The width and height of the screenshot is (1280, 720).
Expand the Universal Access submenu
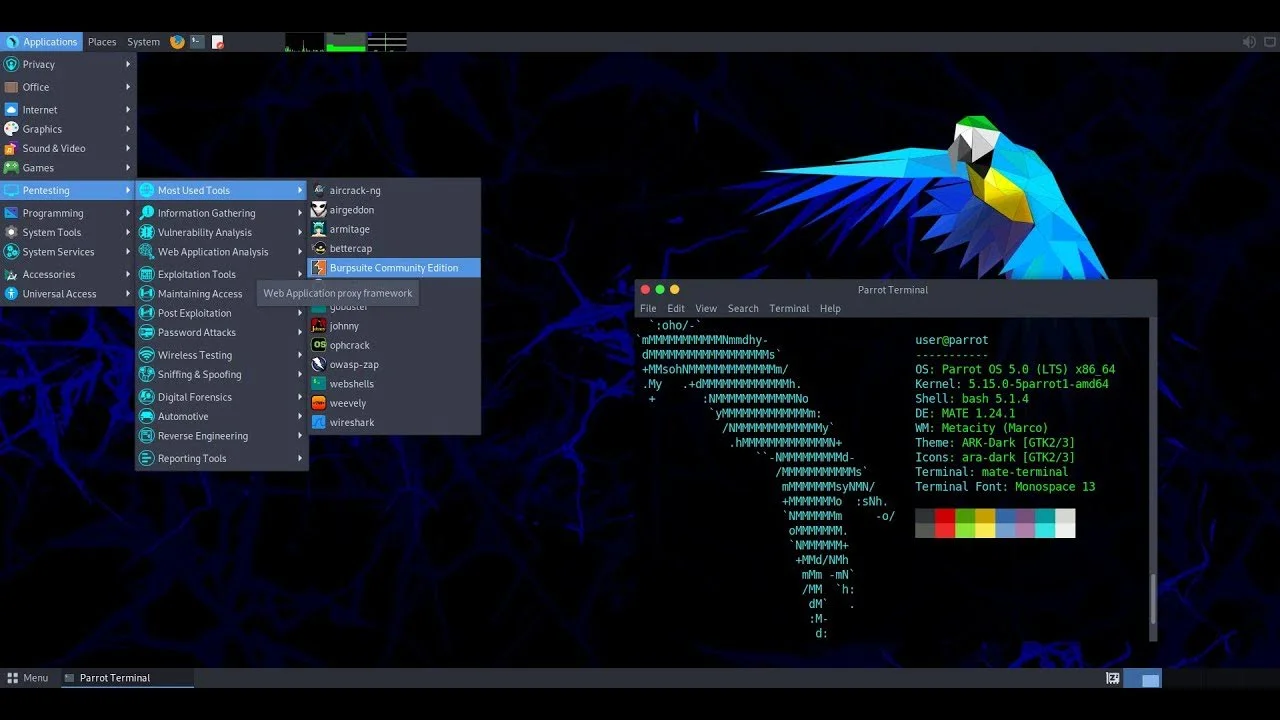(68, 294)
